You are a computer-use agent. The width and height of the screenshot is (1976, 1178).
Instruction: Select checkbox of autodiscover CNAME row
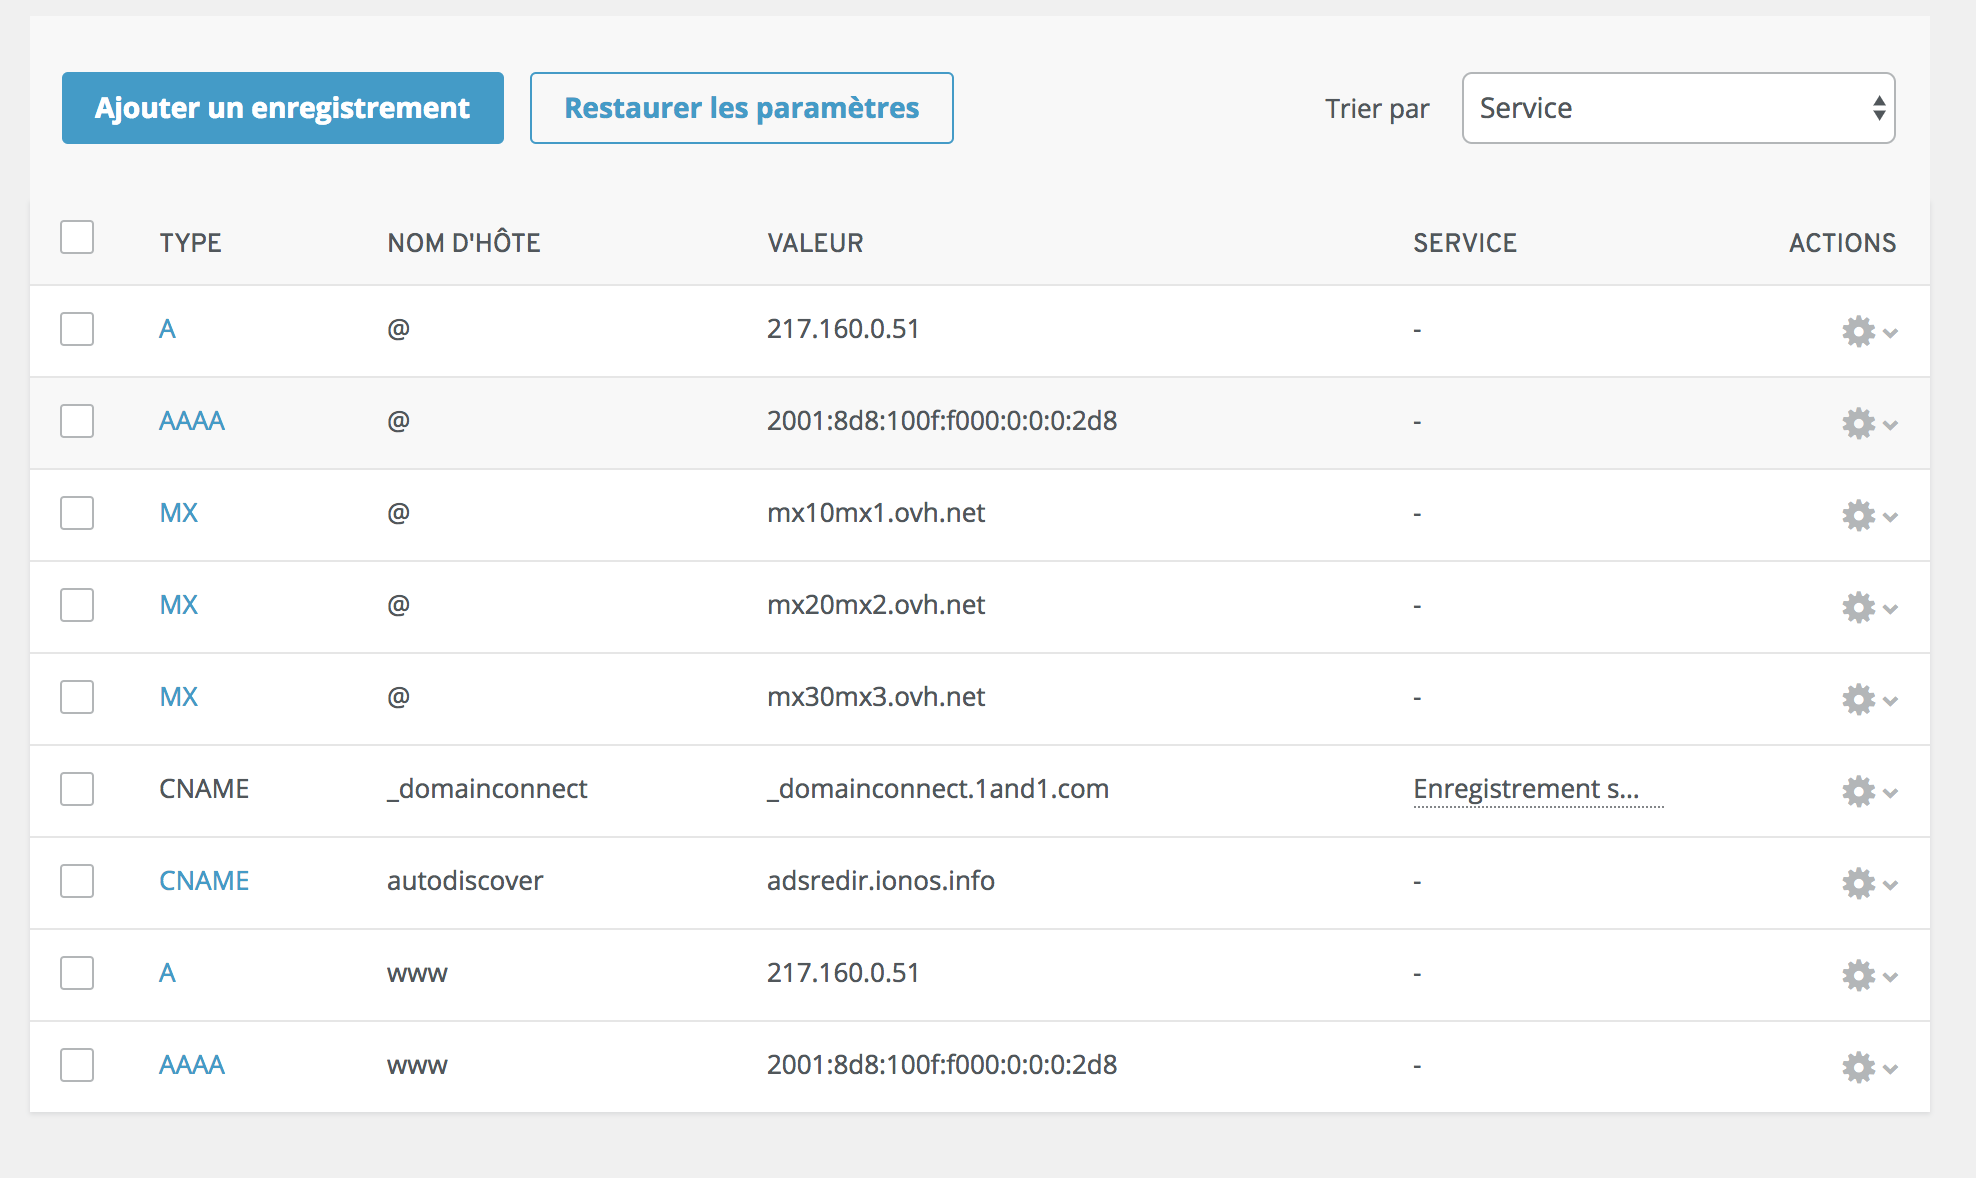coord(77,881)
